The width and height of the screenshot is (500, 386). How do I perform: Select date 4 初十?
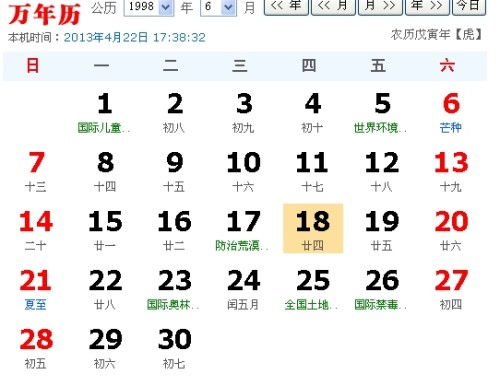(x=313, y=113)
